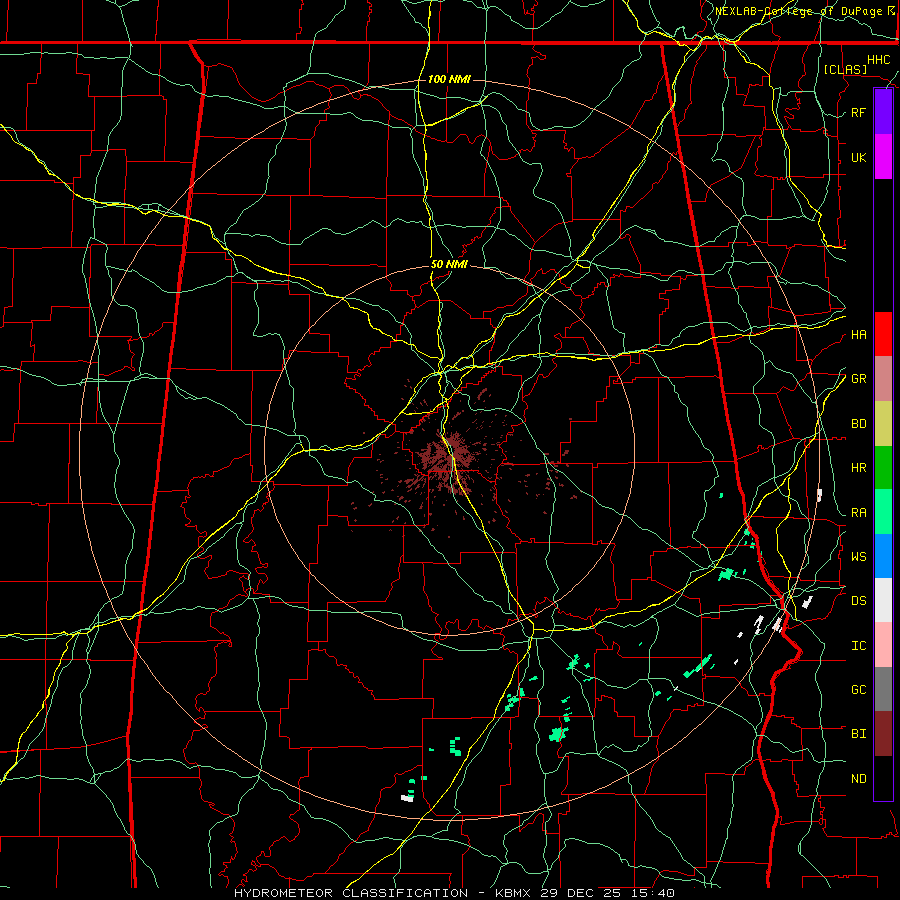The width and height of the screenshot is (900, 900).
Task: Select the light pink IC swatch
Action: tap(883, 645)
